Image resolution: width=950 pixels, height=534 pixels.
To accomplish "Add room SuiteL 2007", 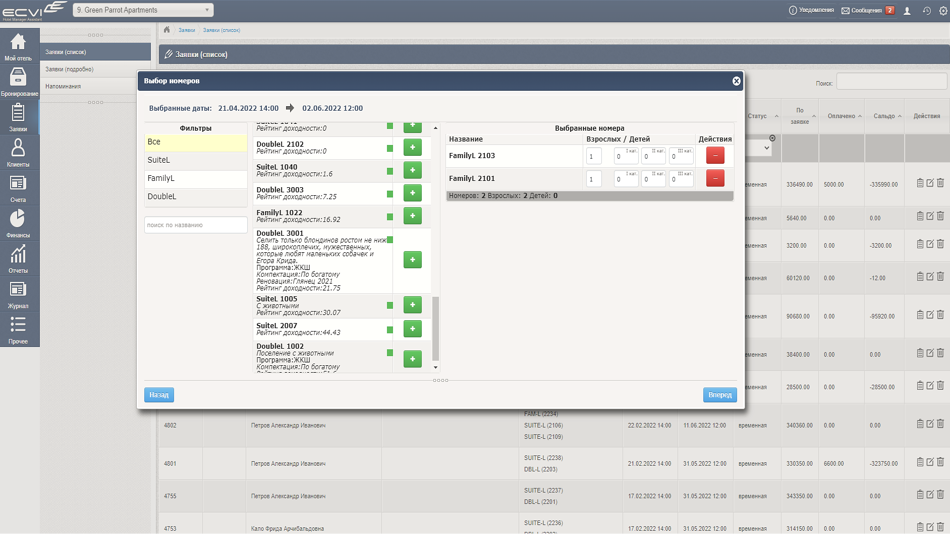I will pos(413,329).
